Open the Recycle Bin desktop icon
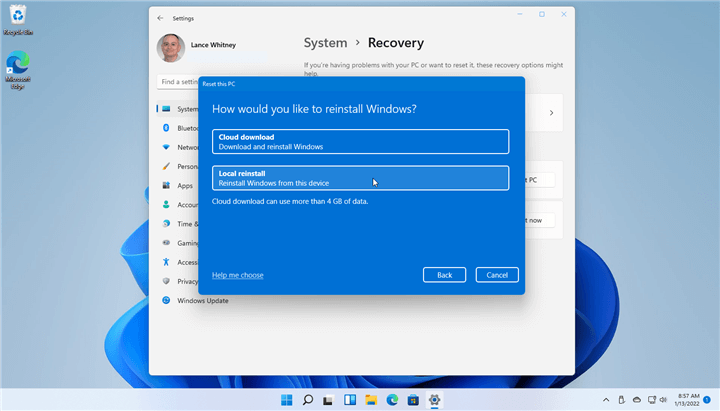The image size is (720, 411). click(17, 20)
